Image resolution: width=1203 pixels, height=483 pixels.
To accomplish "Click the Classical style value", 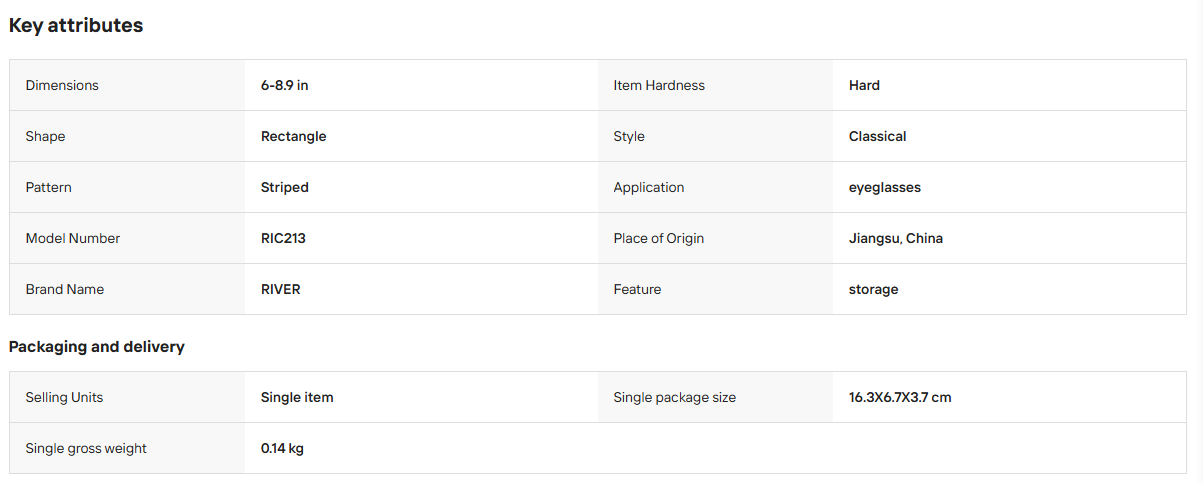I will tap(878, 136).
